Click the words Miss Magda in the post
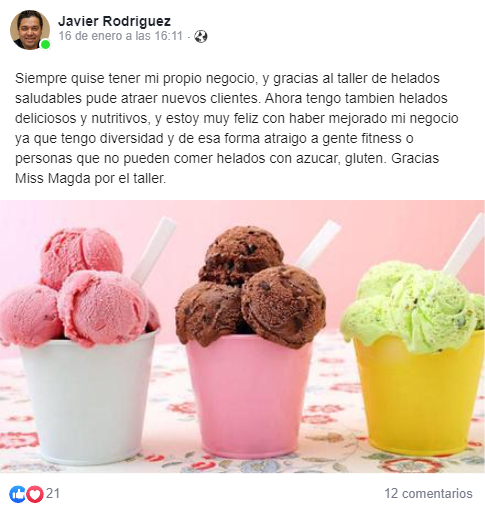 coord(53,178)
